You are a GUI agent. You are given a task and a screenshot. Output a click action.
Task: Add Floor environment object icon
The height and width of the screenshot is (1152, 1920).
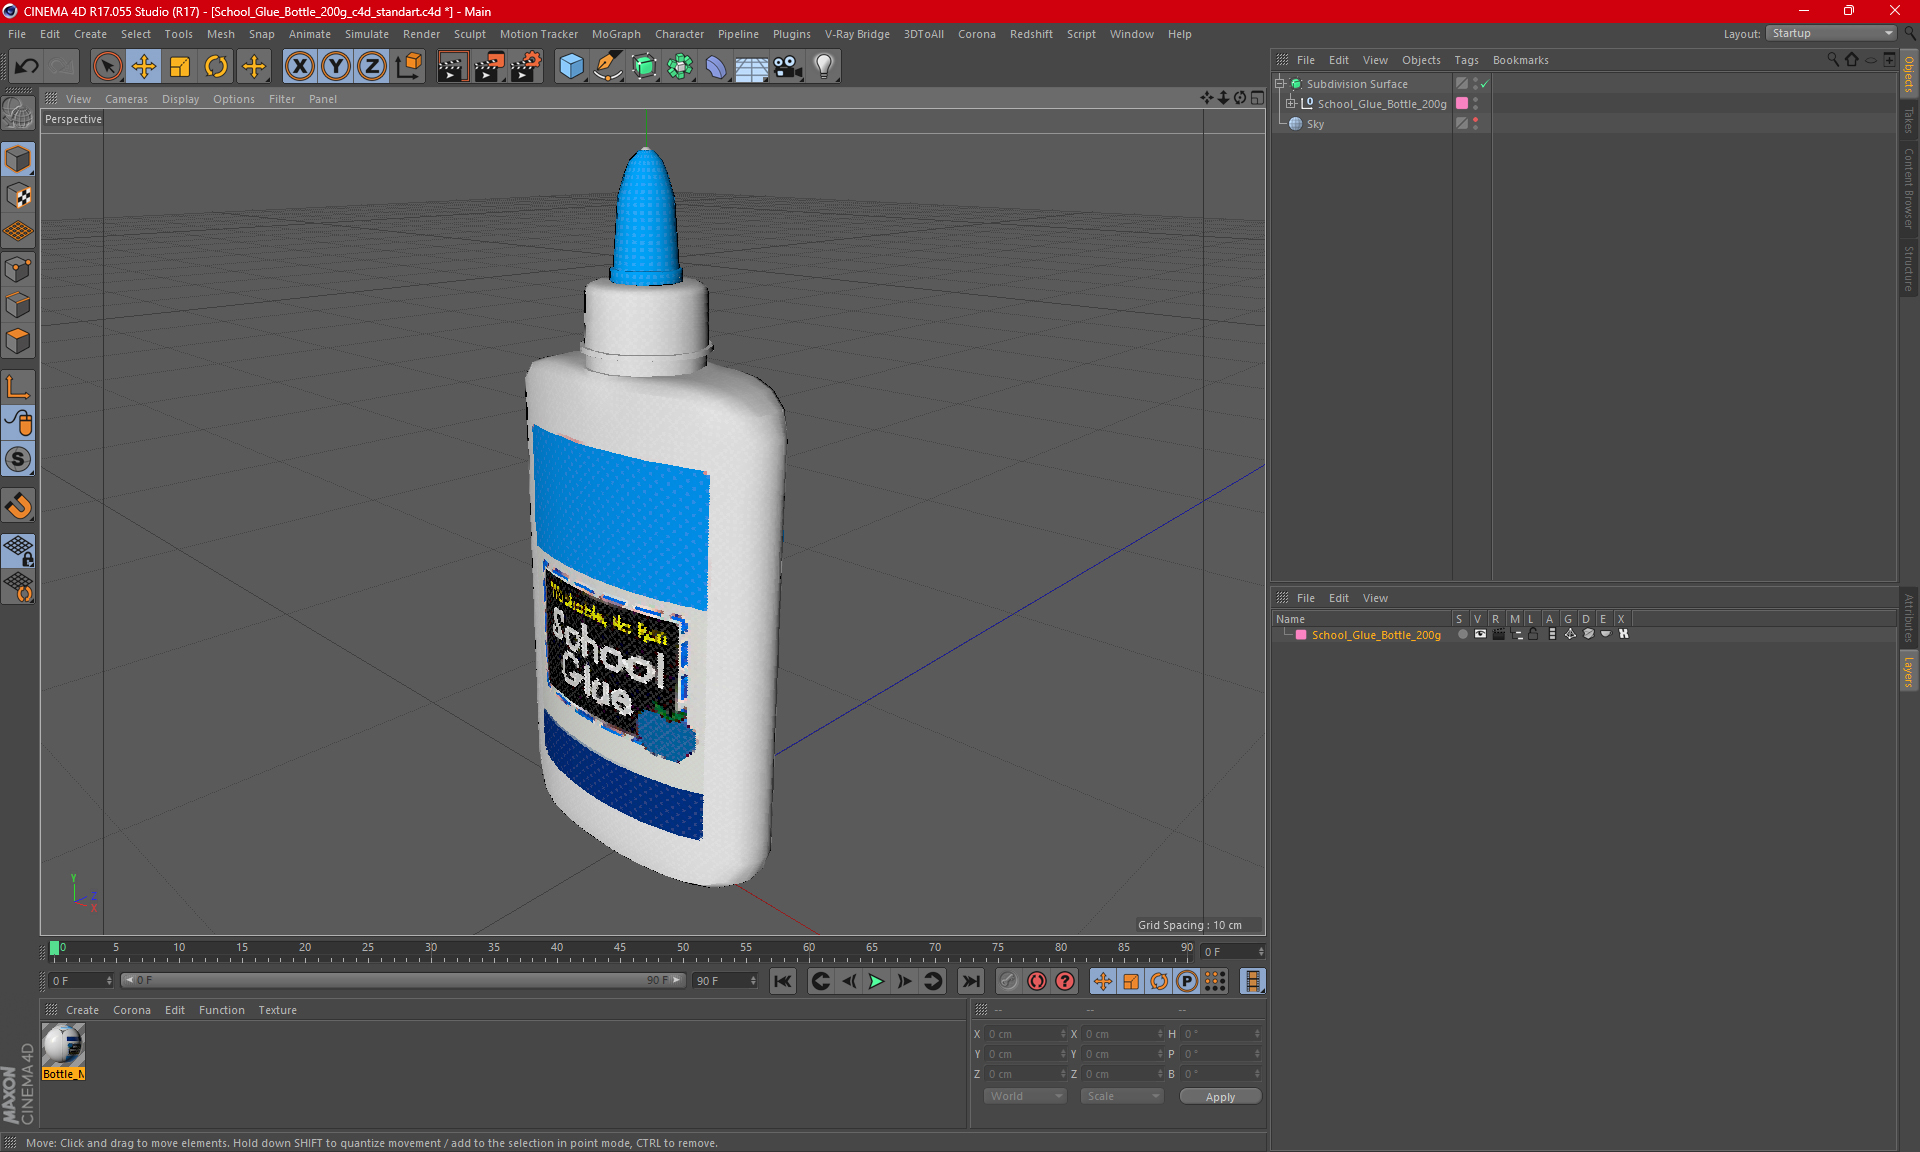[752, 67]
